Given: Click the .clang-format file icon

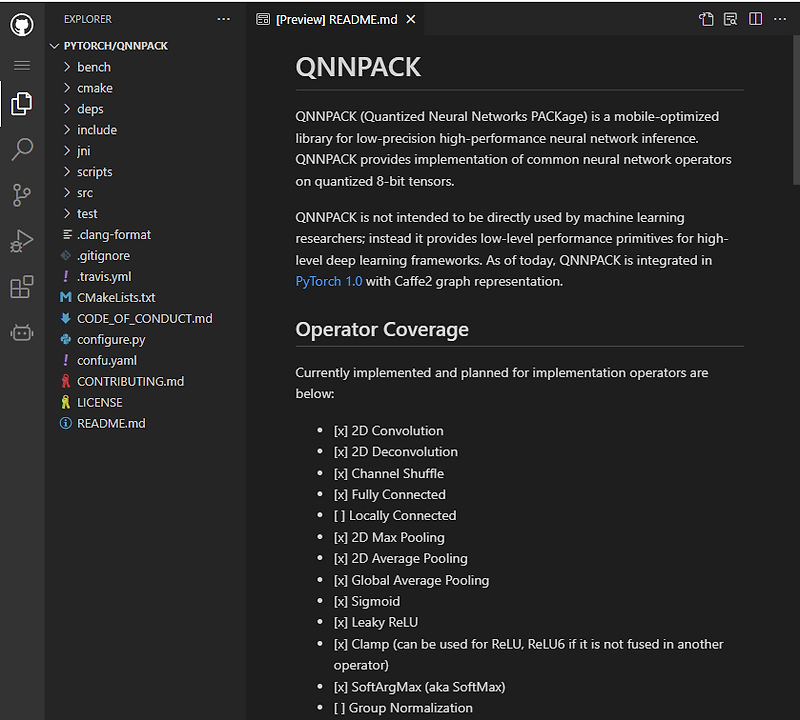Looking at the screenshot, I should click(x=66, y=234).
